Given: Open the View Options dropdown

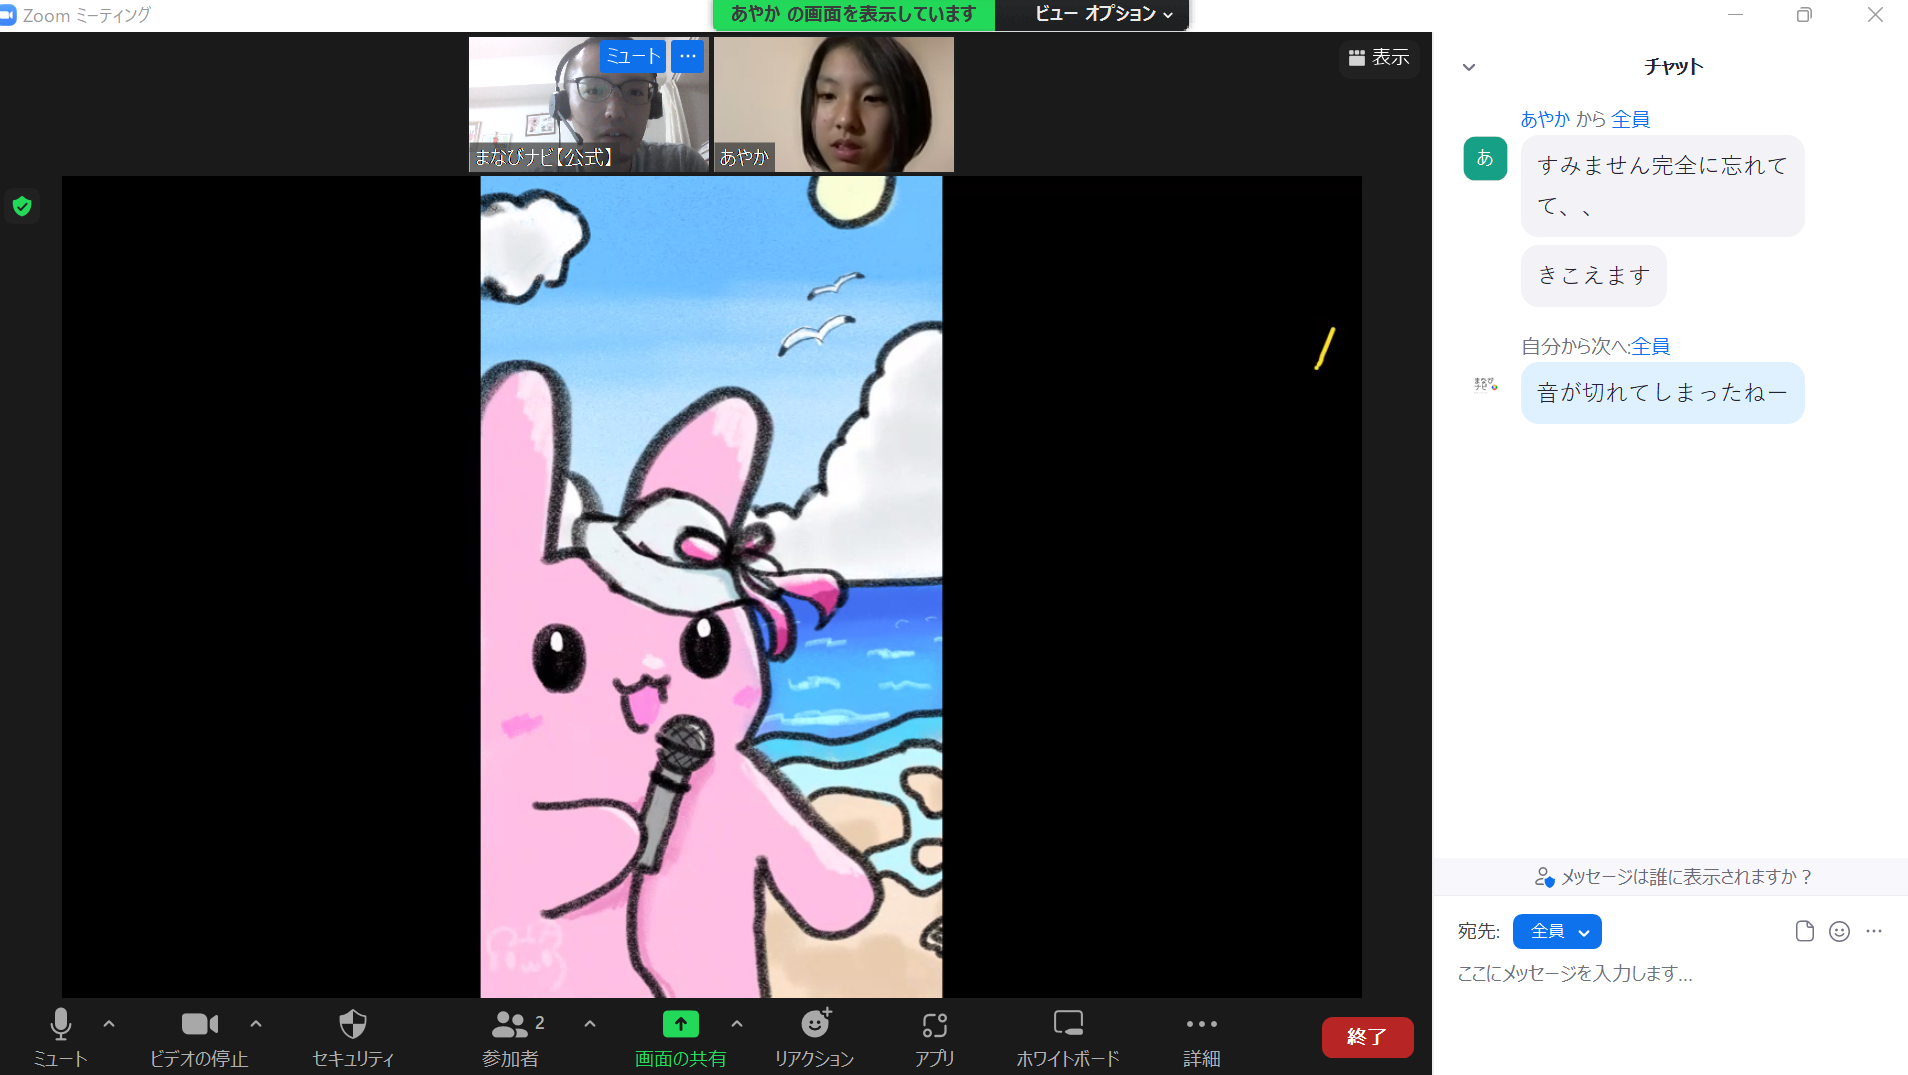Looking at the screenshot, I should click(1103, 14).
